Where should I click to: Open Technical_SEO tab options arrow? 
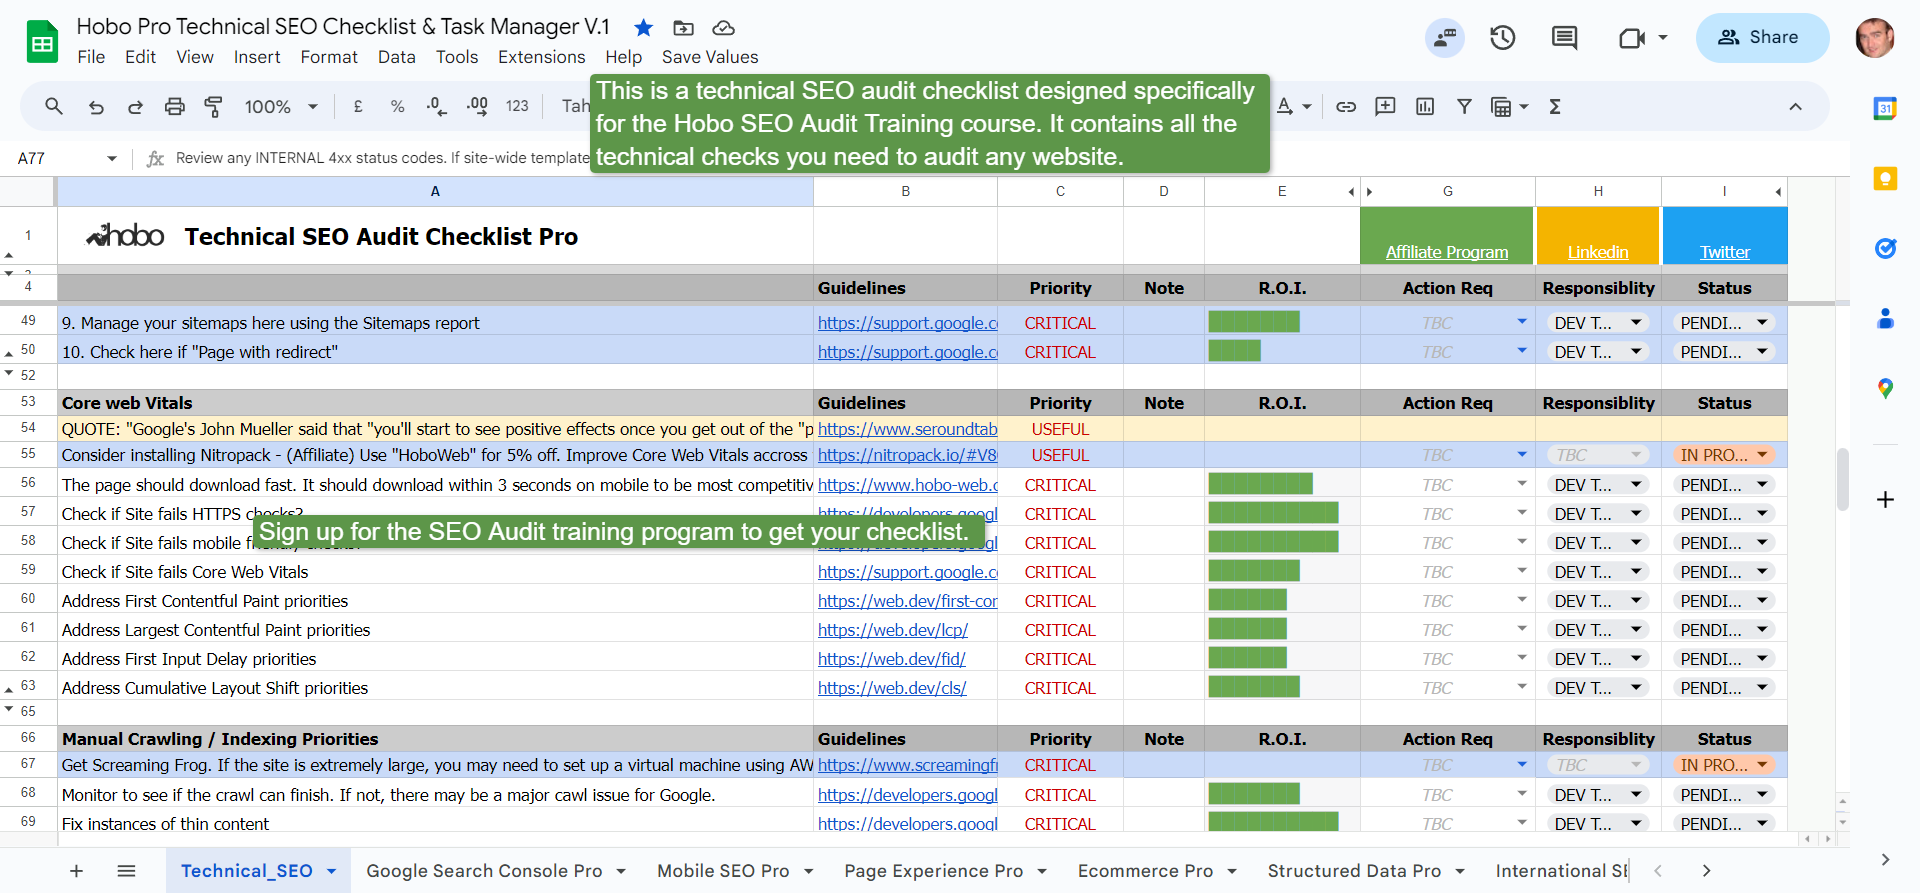(331, 871)
